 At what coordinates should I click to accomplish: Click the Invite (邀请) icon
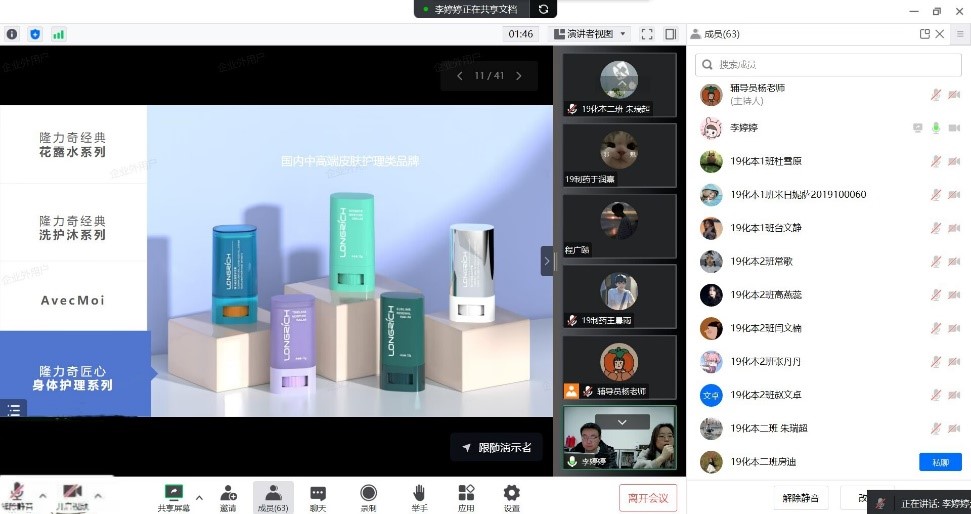click(228, 495)
